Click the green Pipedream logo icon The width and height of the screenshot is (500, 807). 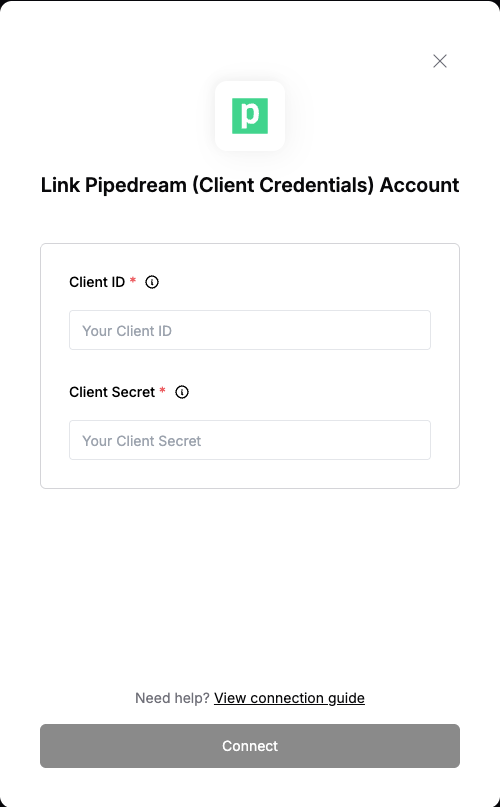point(250,116)
